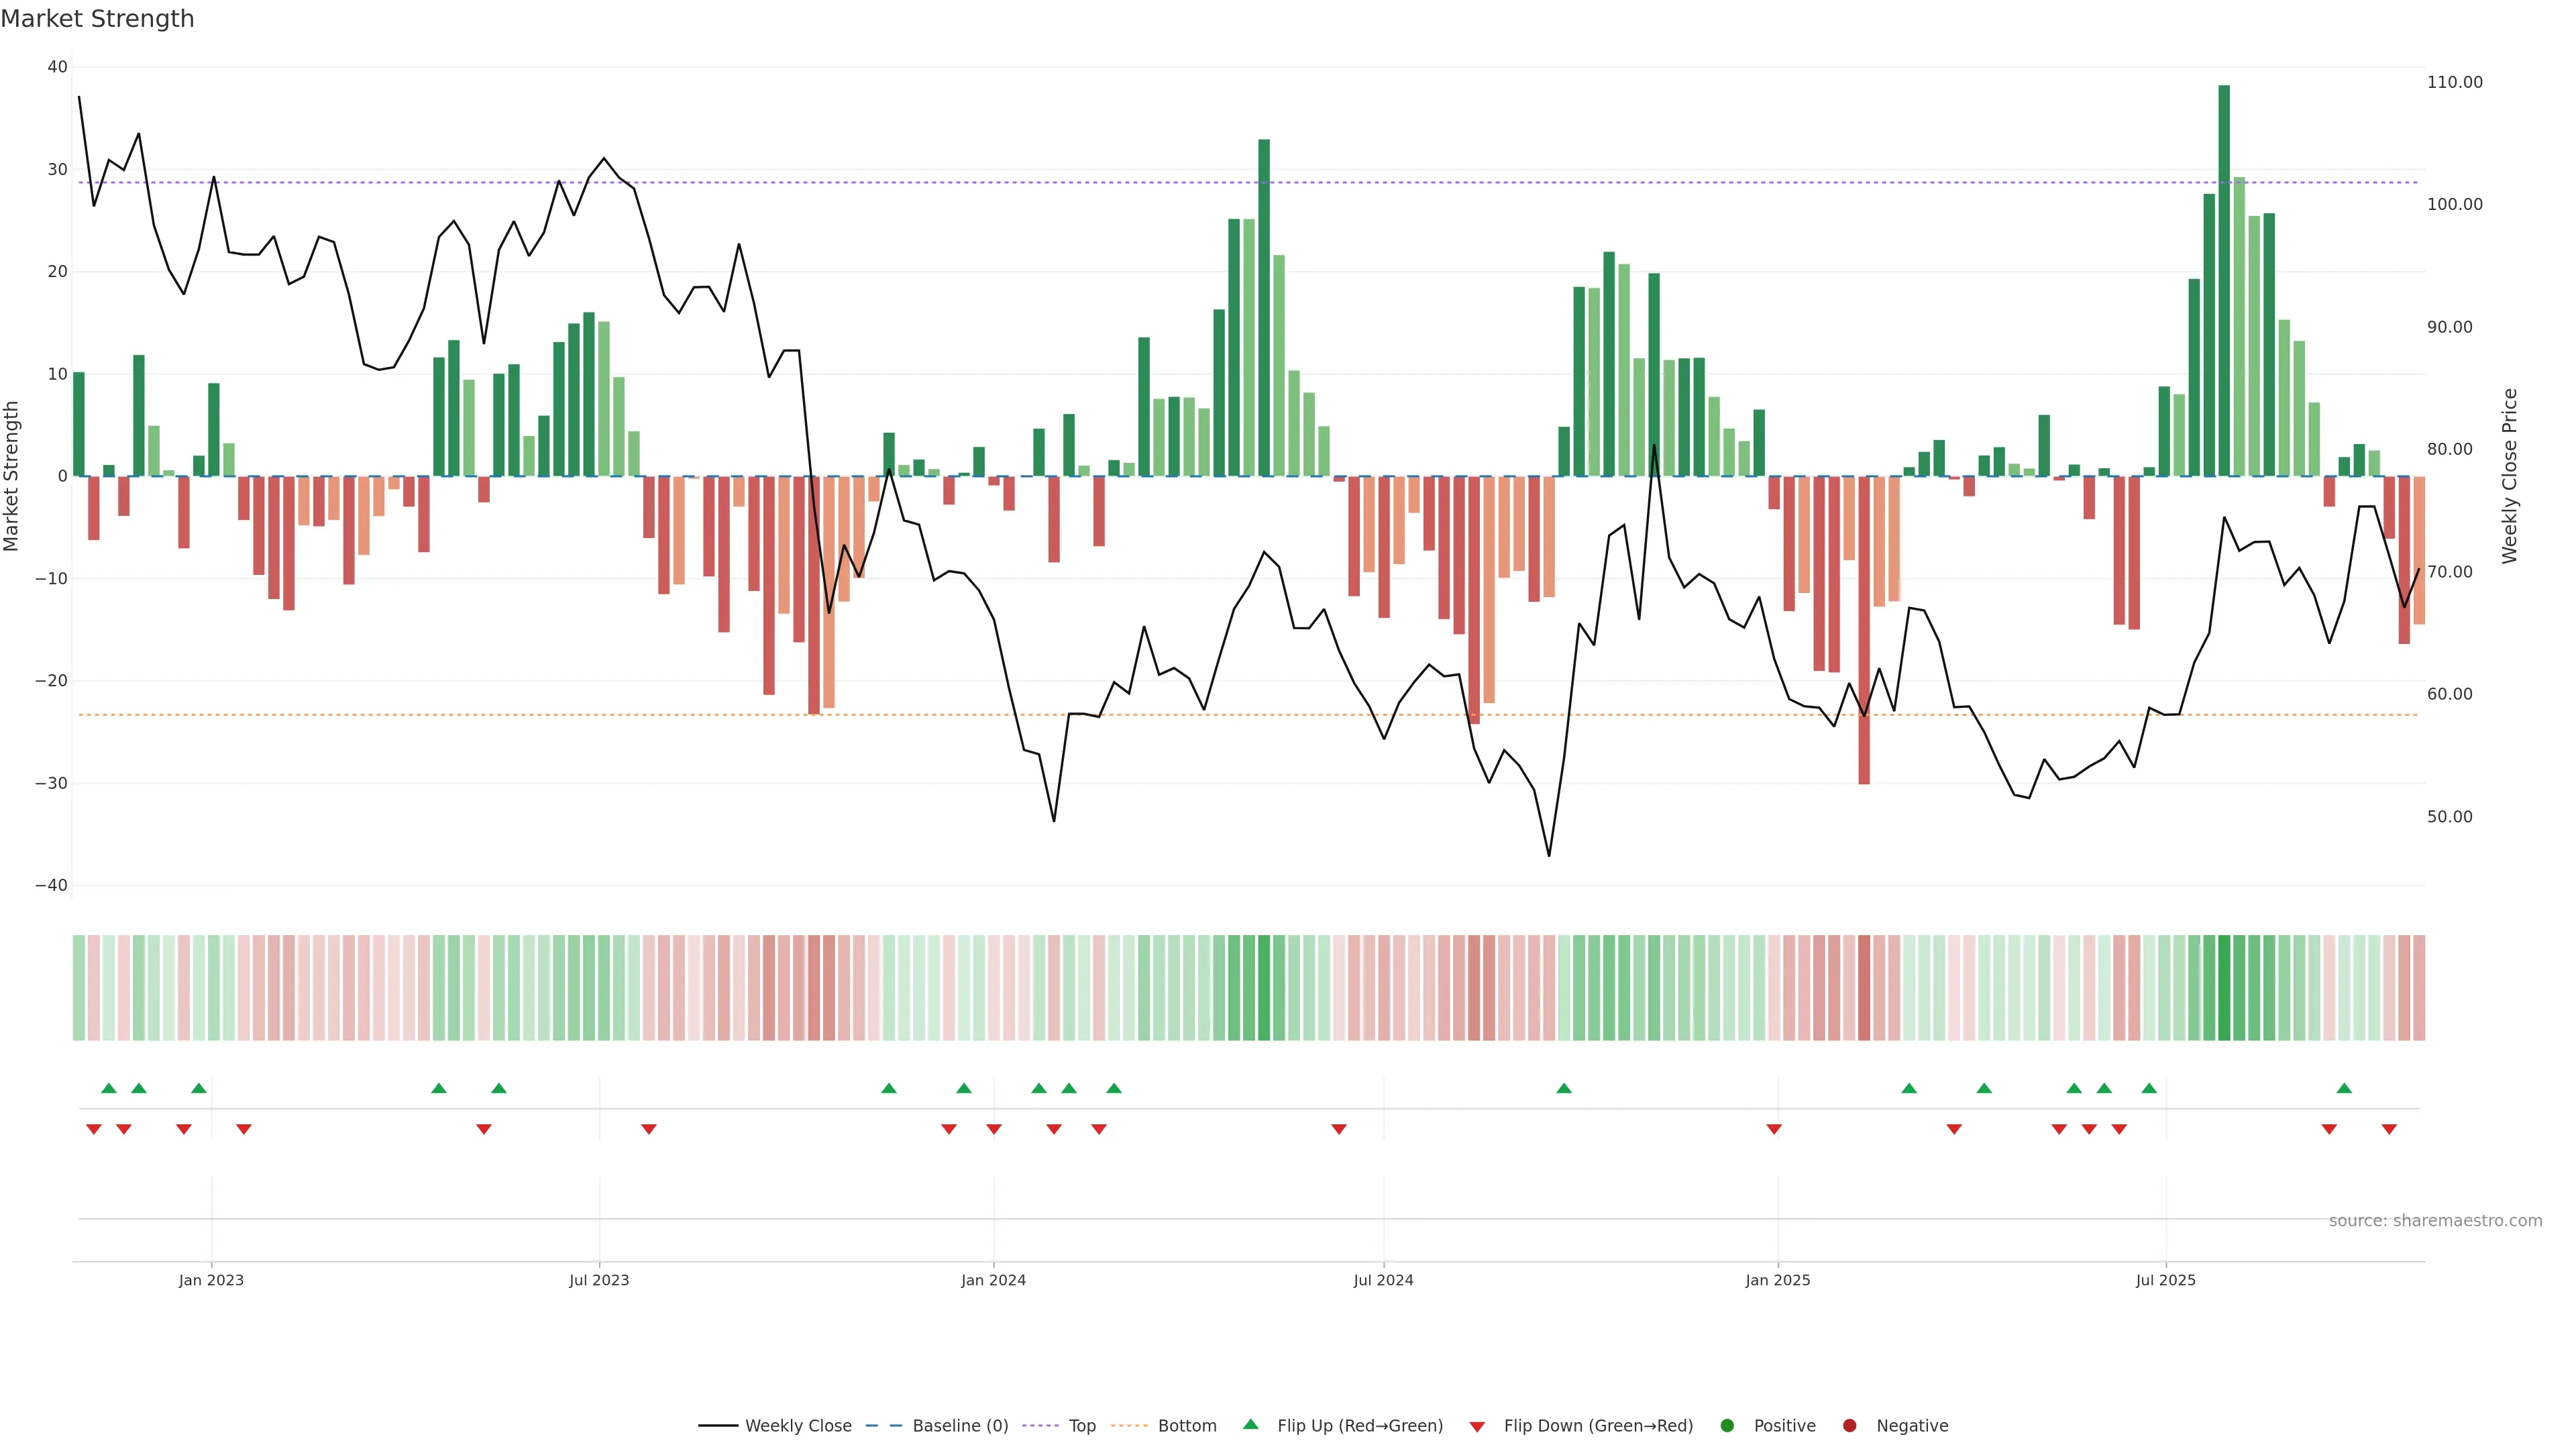Viewport: 2576px width, 1449px height.
Task: Click the green Positive circle legend icon
Action: (1727, 1425)
